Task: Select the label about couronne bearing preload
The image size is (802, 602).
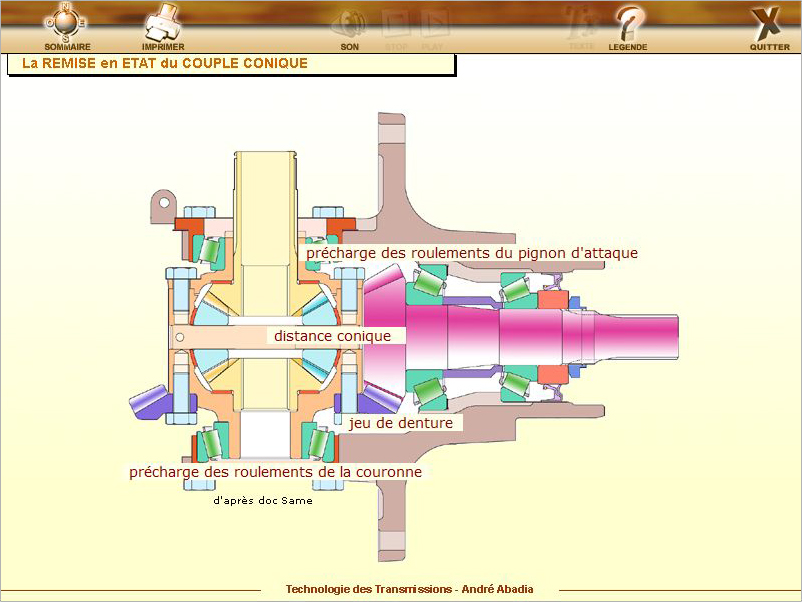Action: coord(275,472)
